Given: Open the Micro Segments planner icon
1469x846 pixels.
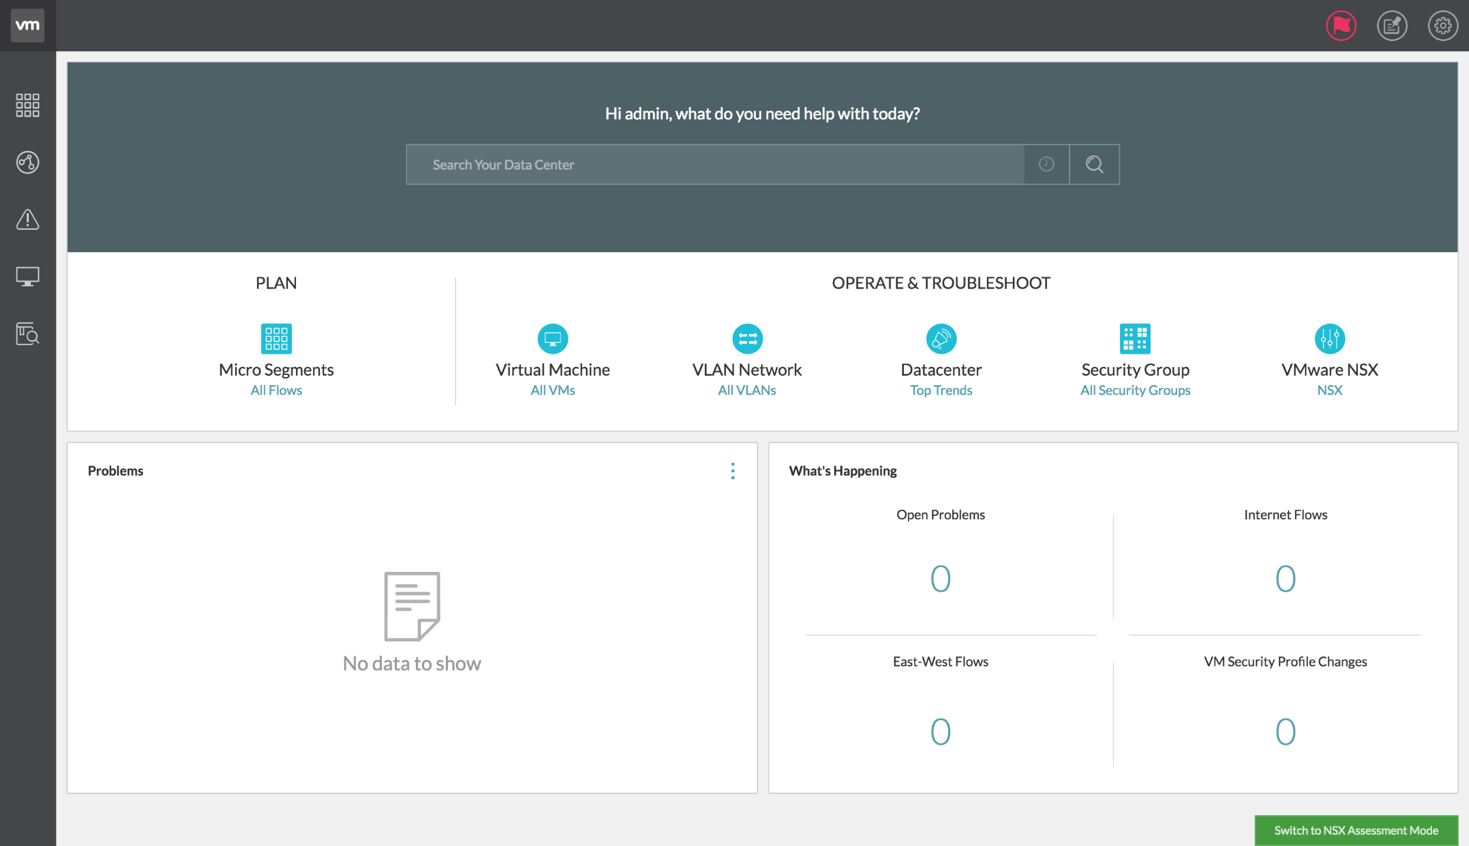Looking at the screenshot, I should pyautogui.click(x=276, y=338).
